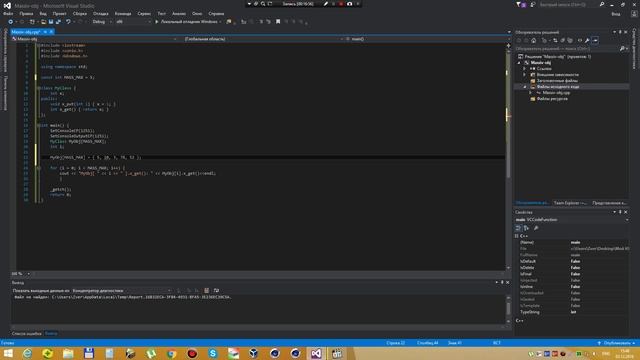Open the main() member dropdown
Viewport: 640px width, 360px height.
(426, 39)
